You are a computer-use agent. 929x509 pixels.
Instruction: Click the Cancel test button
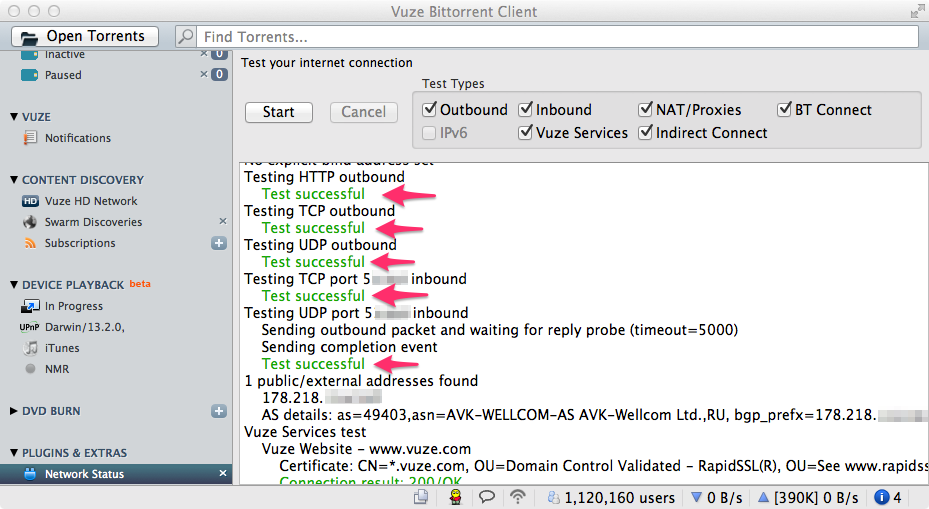click(363, 112)
